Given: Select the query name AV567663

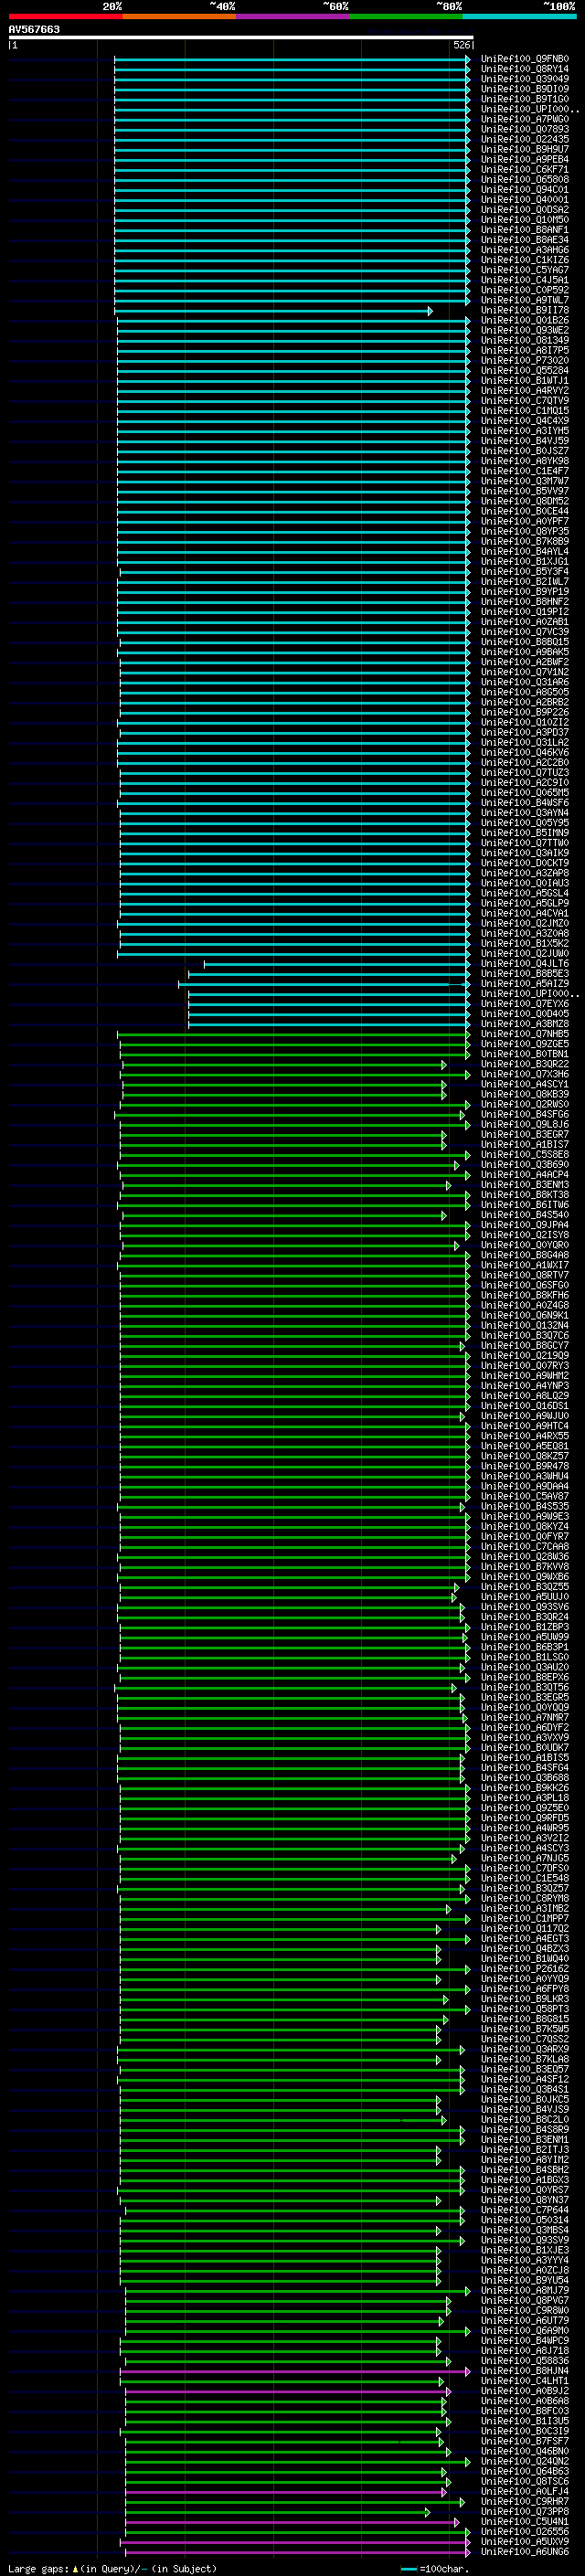Looking at the screenshot, I should pyautogui.click(x=34, y=30).
